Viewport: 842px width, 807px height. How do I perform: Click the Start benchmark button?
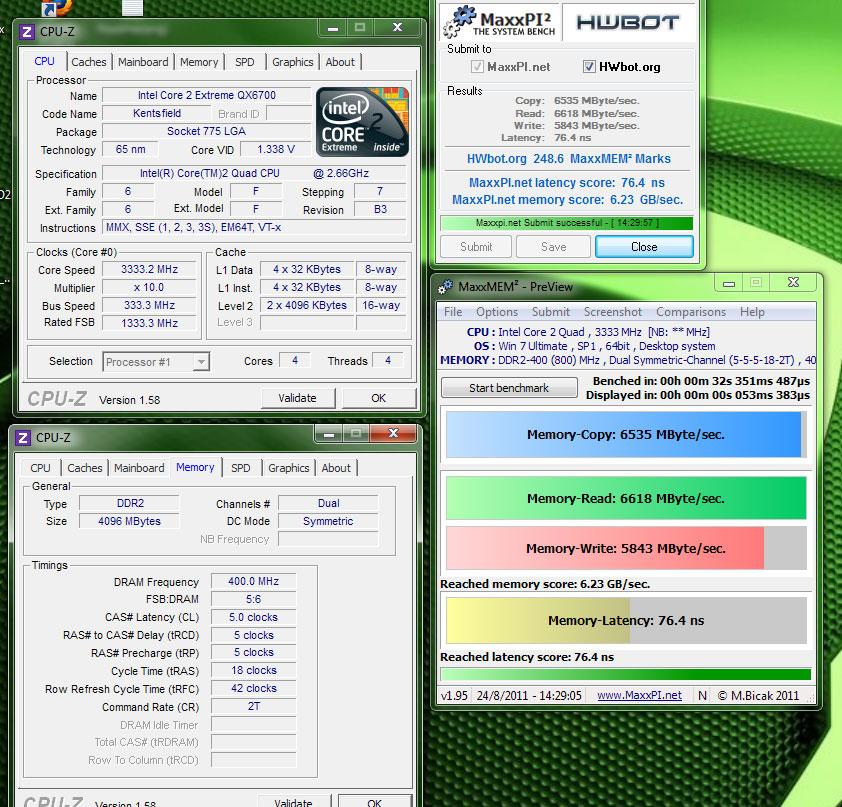(x=509, y=388)
